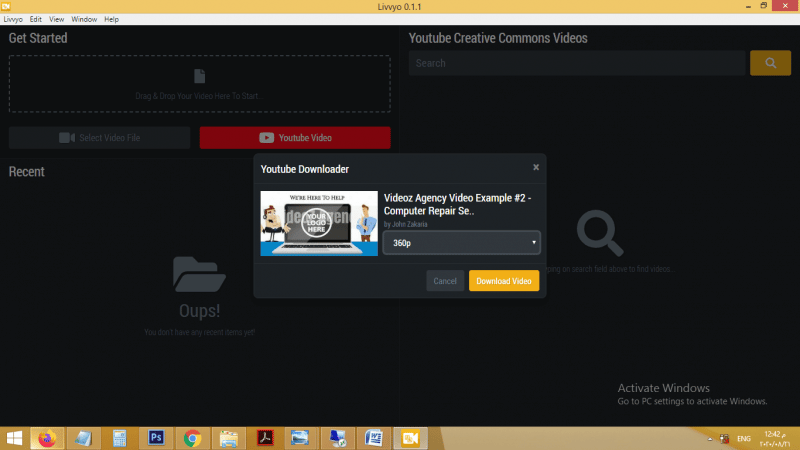Open File Explorer from the taskbar

click(x=229, y=438)
